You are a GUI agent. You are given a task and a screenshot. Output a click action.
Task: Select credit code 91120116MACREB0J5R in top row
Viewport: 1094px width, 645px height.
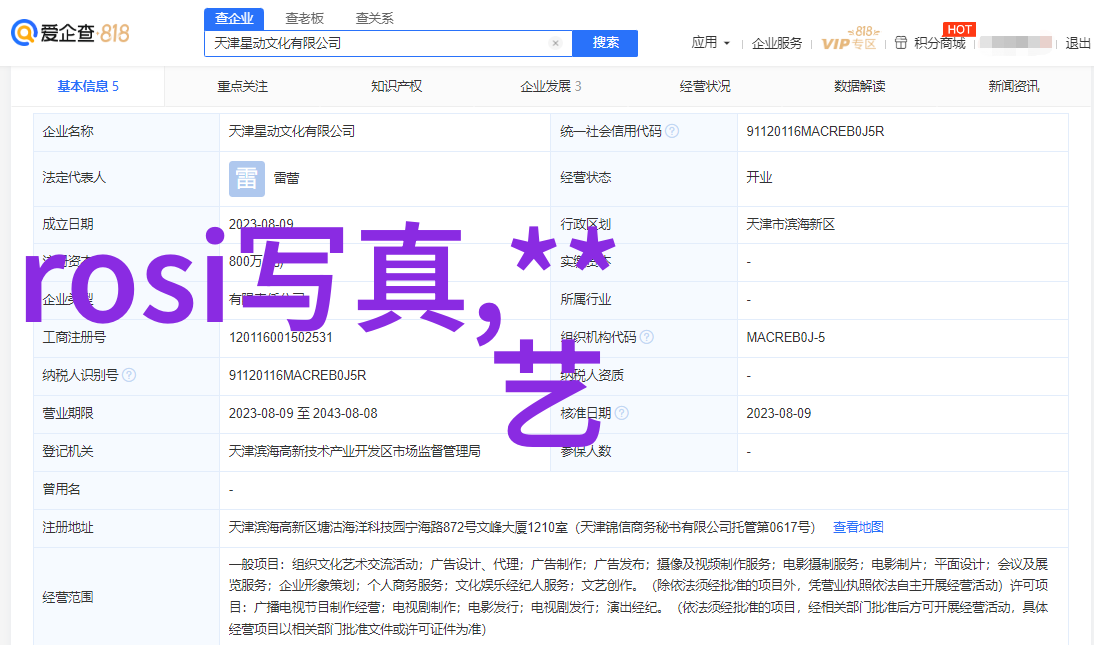[x=815, y=131]
